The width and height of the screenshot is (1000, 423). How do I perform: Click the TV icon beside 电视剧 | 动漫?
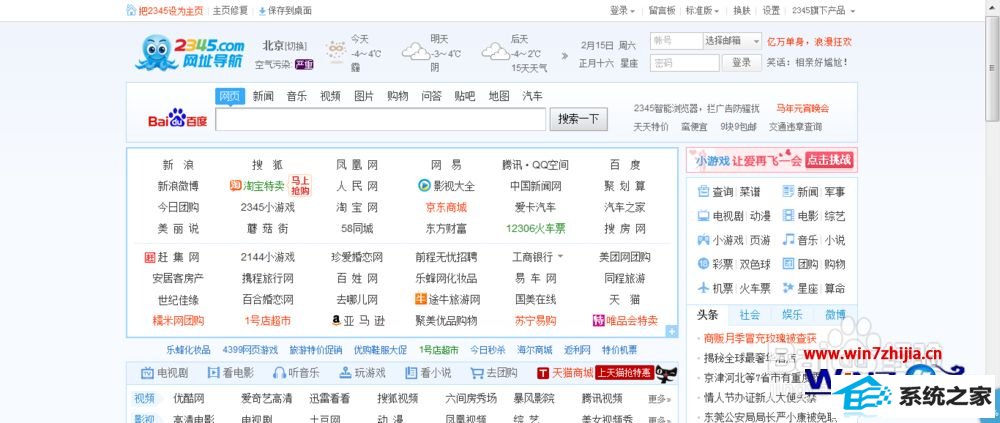(703, 216)
